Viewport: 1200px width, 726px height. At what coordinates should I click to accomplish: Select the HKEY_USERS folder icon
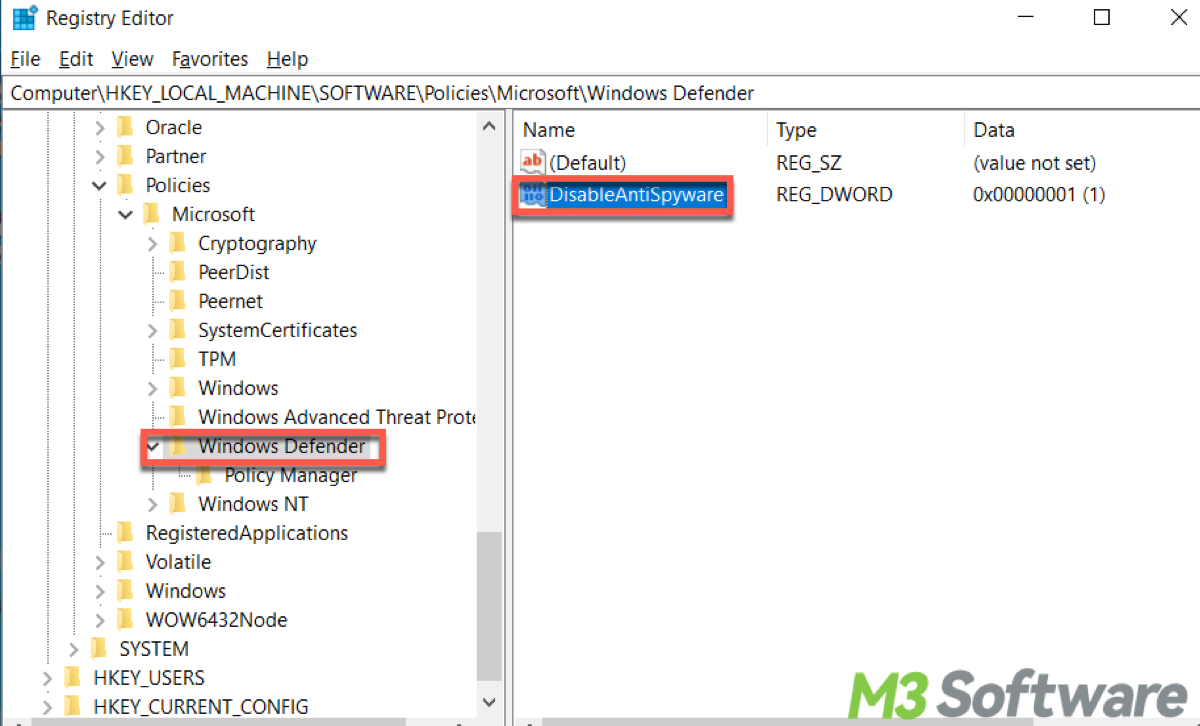73,678
